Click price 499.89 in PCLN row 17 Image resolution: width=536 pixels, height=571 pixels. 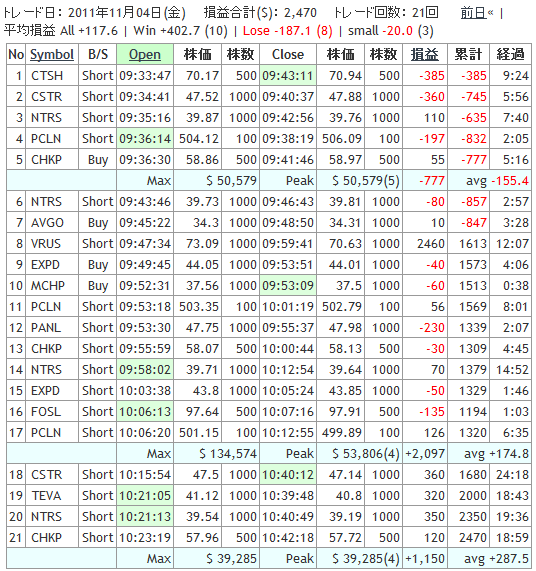342,433
